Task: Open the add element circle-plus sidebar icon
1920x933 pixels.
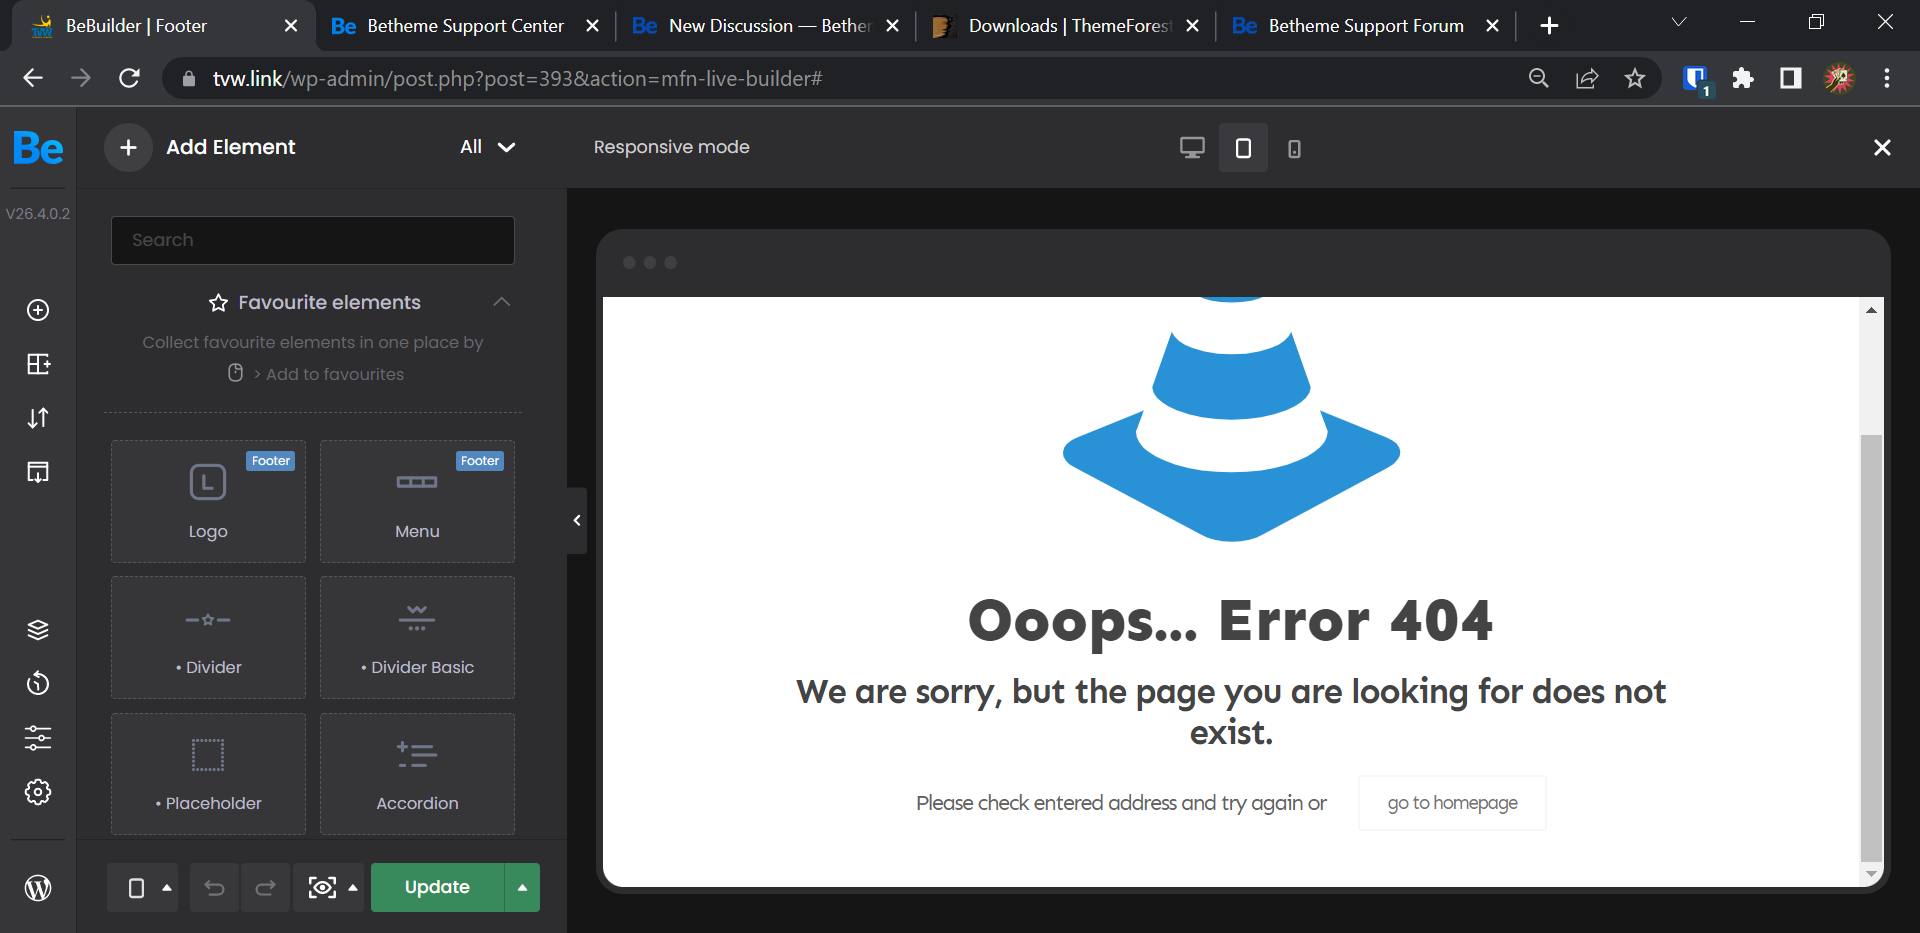Action: [x=38, y=310]
